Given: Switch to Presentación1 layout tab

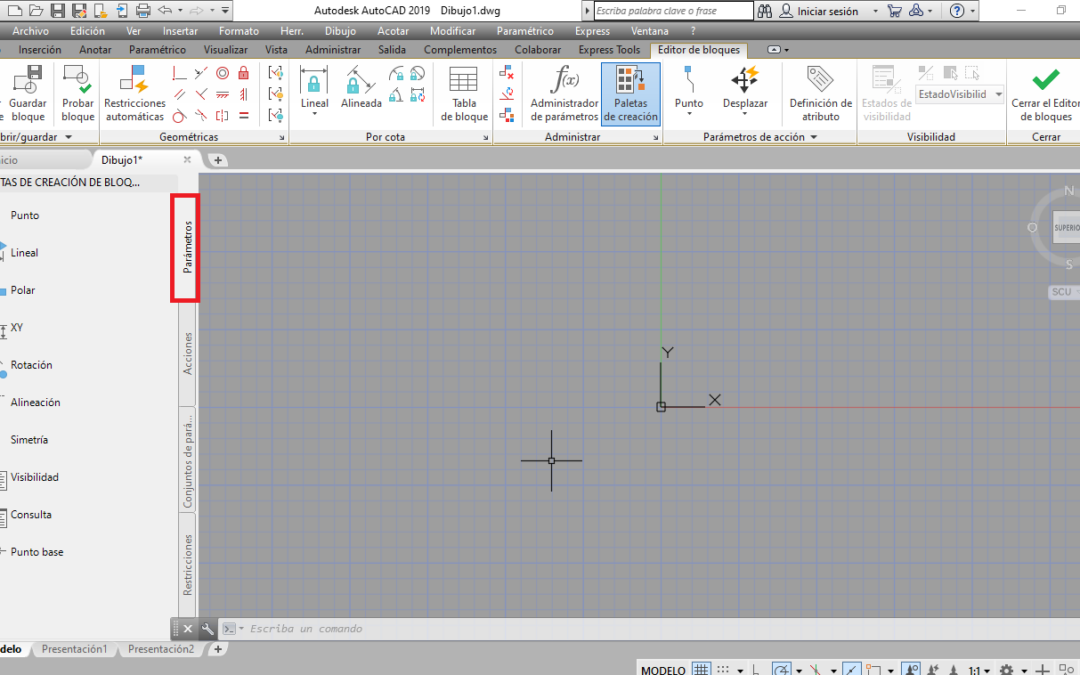Looking at the screenshot, I should coord(74,649).
